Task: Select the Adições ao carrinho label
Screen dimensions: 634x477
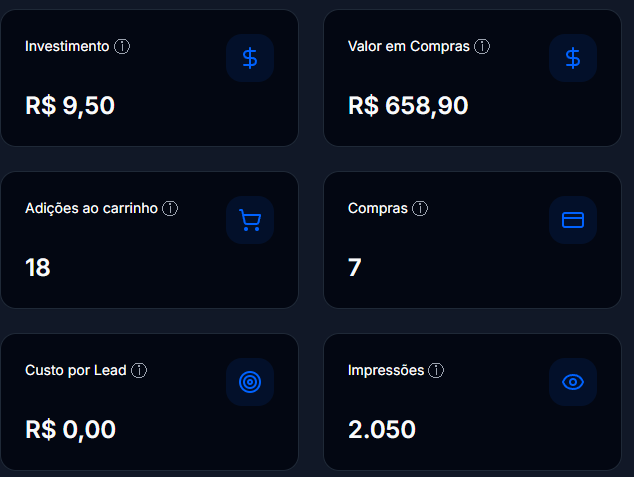Action: [91, 209]
